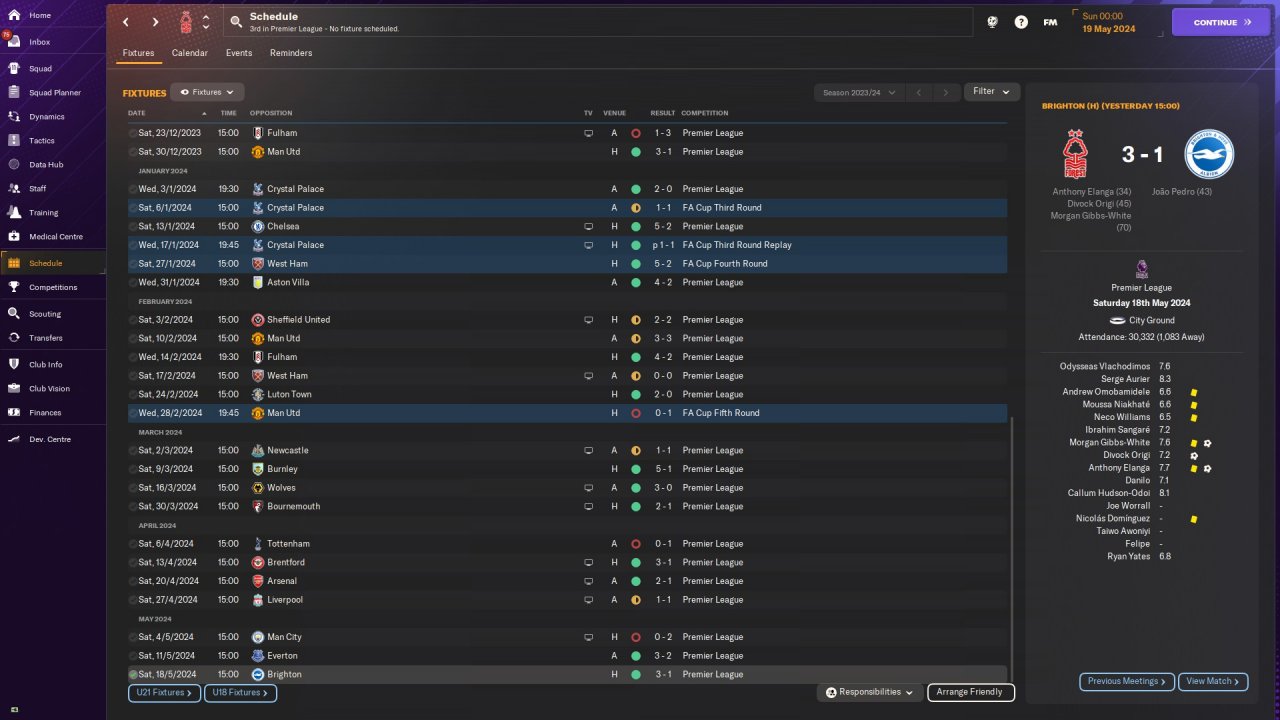Viewport: 1280px width, 720px height.
Task: Click the View Match button
Action: click(x=1213, y=681)
